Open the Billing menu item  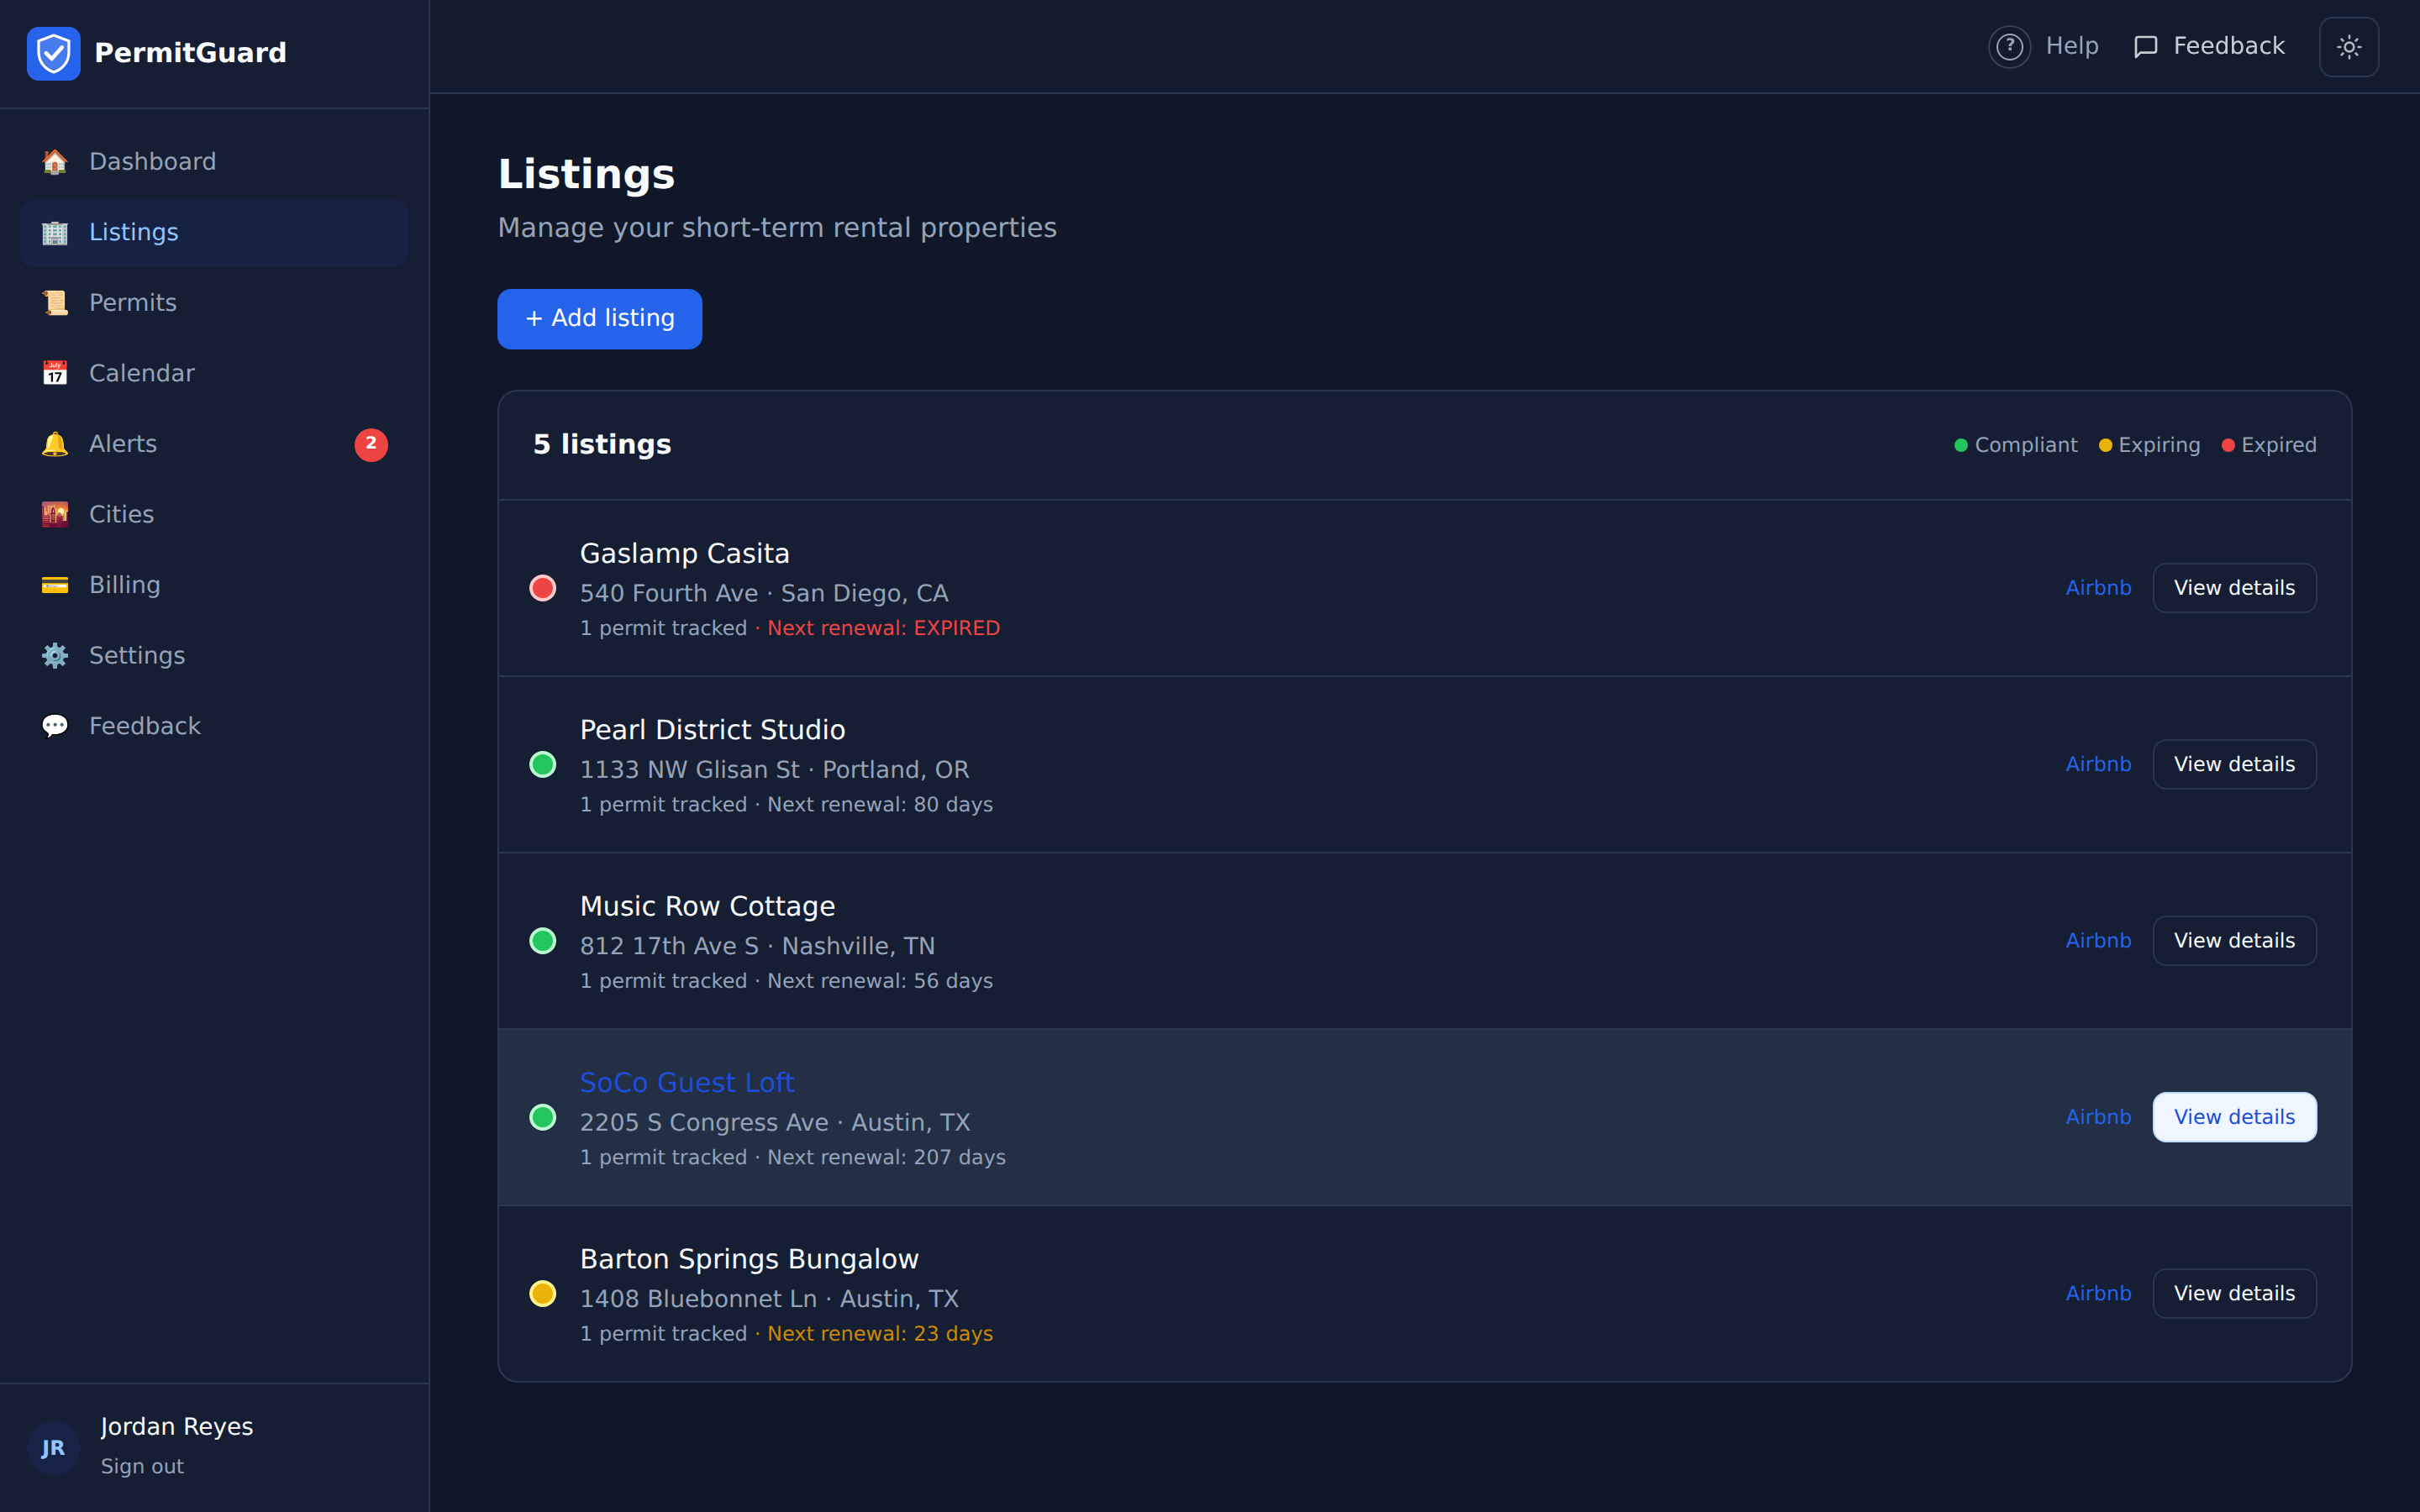pyautogui.click(x=214, y=585)
